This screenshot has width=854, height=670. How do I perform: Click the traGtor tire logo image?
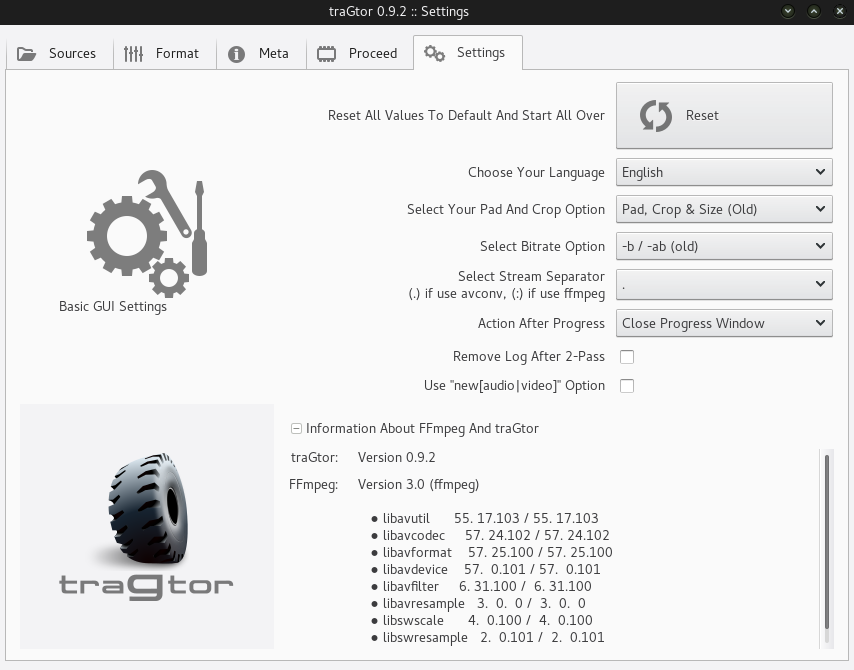[x=147, y=526]
